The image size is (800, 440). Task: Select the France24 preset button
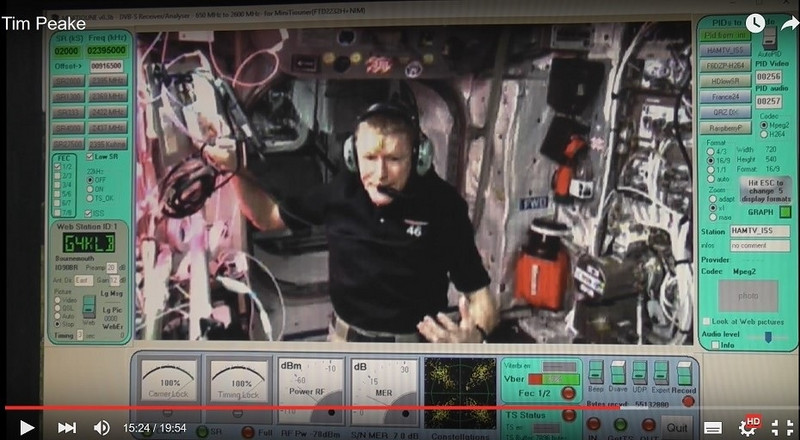(725, 96)
